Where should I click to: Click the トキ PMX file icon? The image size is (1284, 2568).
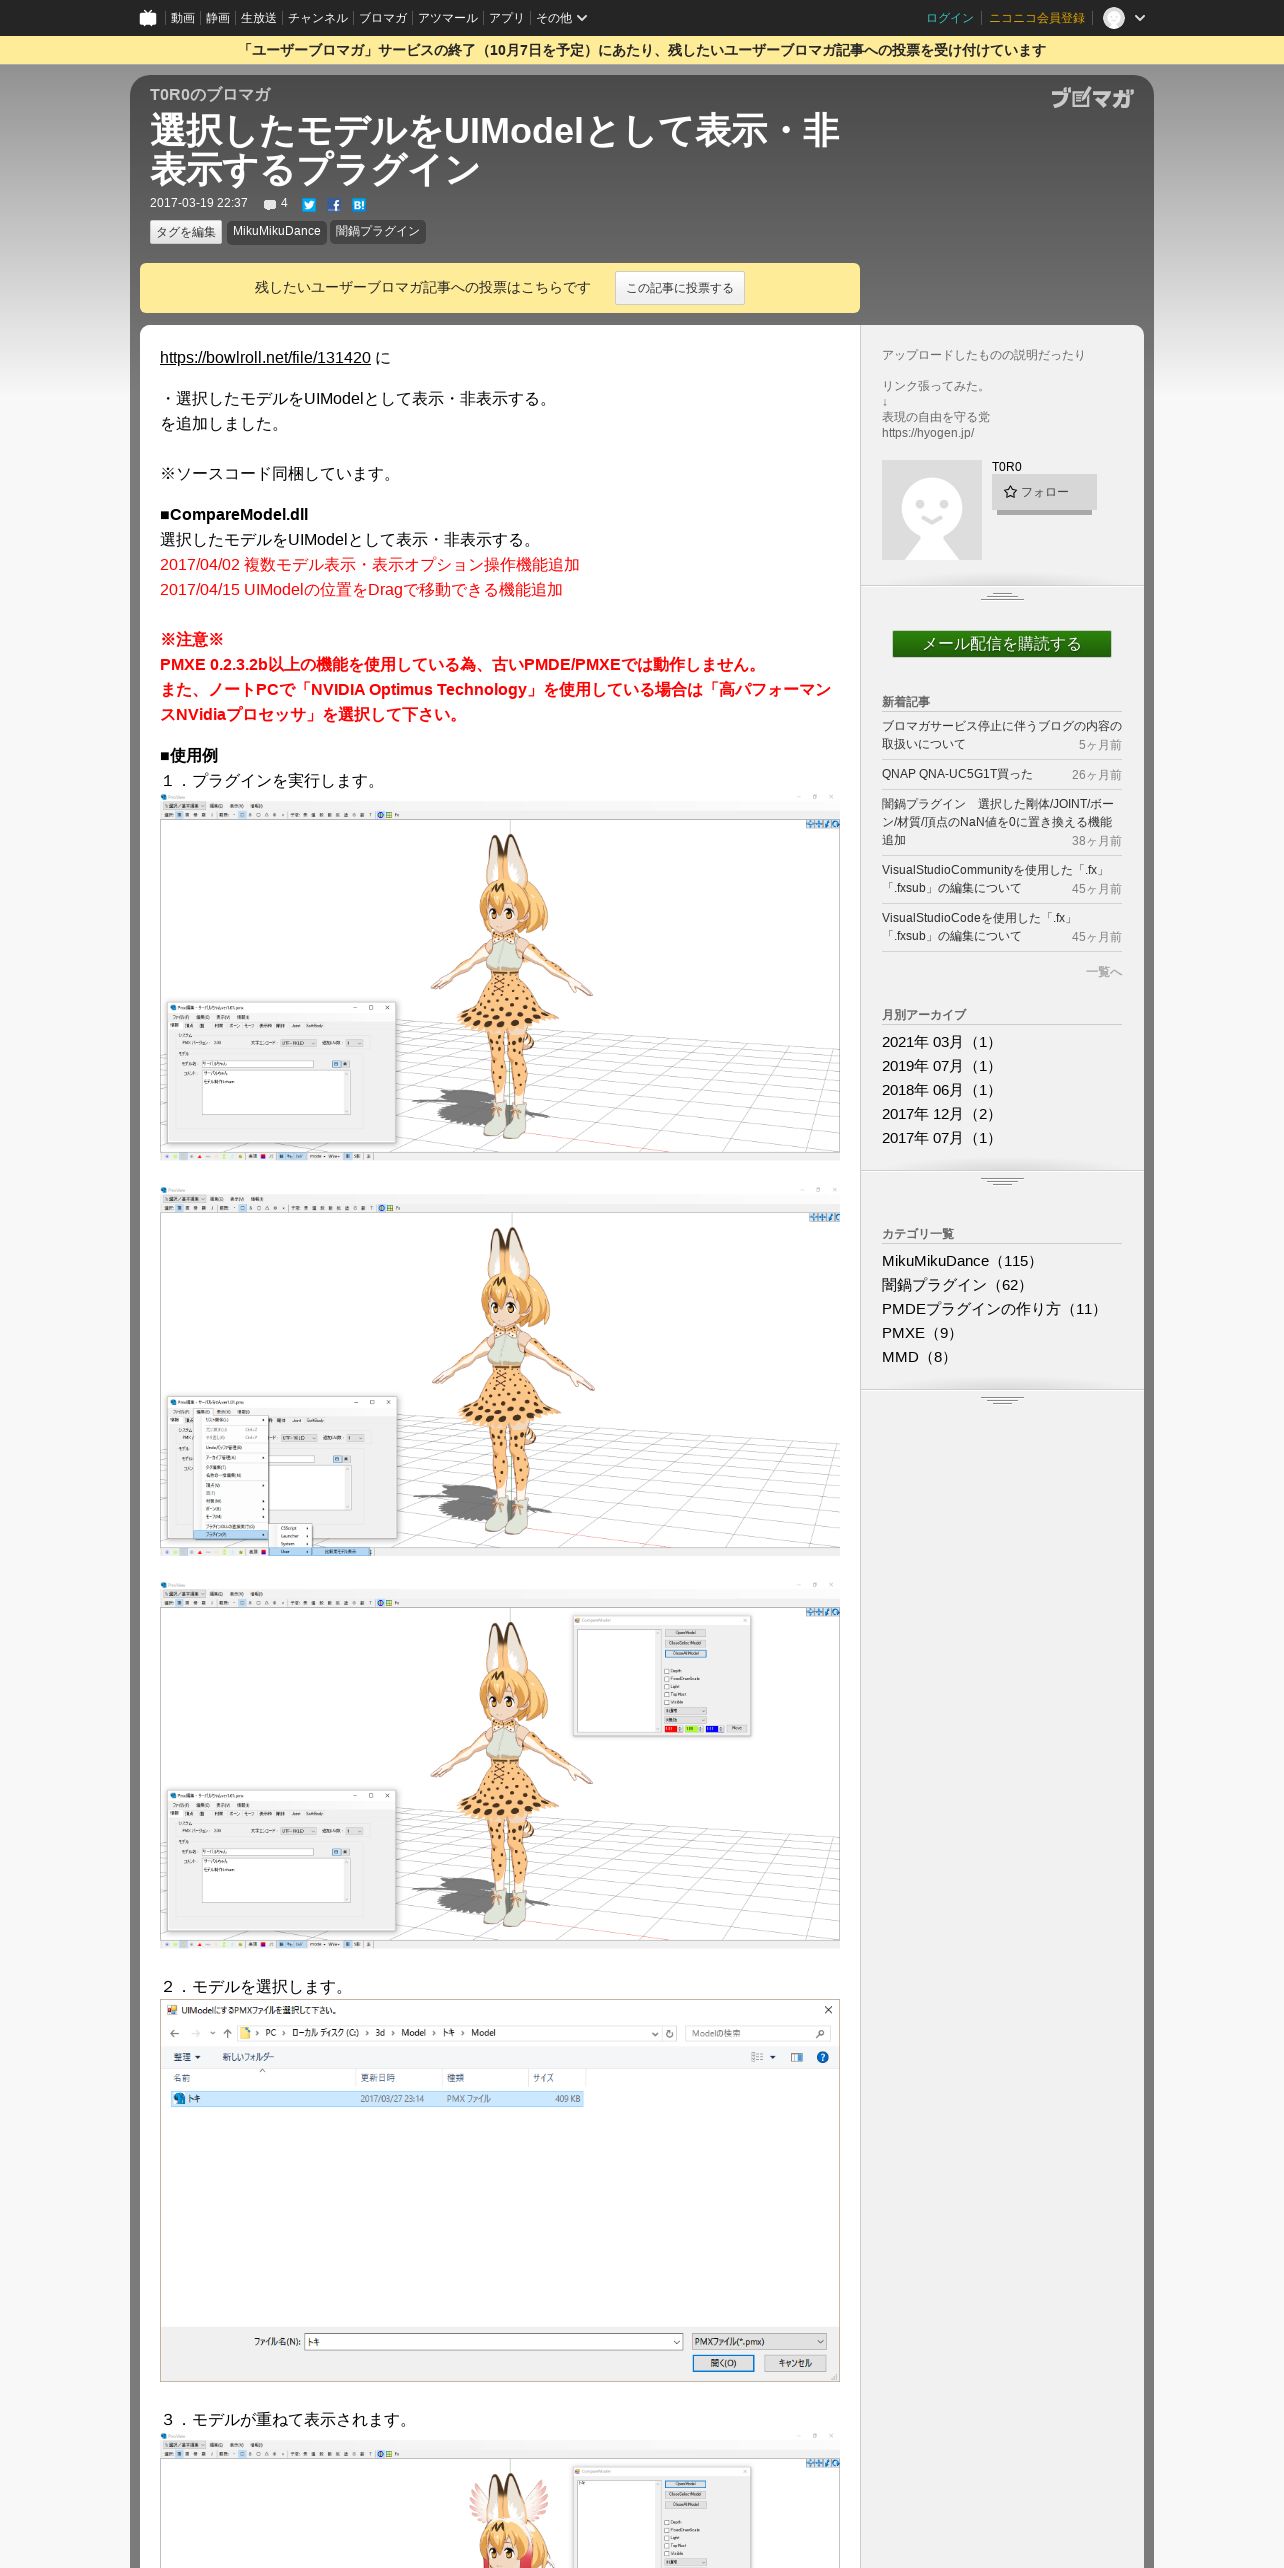pyautogui.click(x=180, y=2099)
